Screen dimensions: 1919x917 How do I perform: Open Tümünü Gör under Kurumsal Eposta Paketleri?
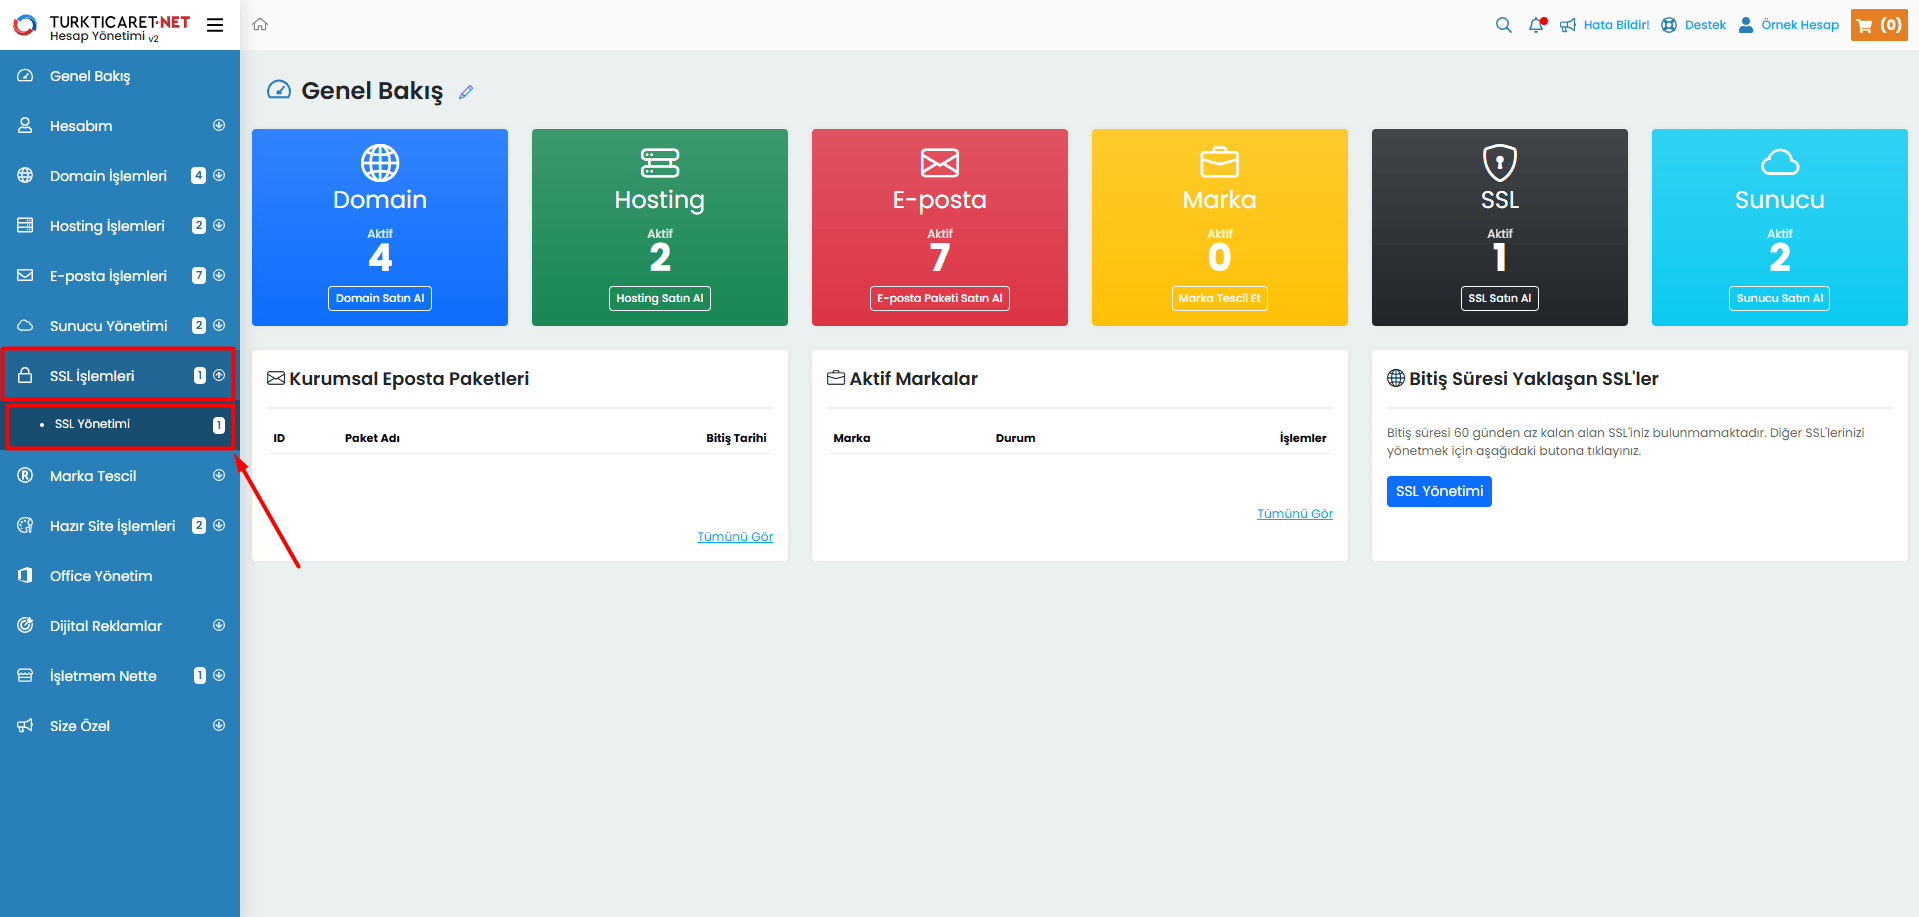click(x=735, y=537)
